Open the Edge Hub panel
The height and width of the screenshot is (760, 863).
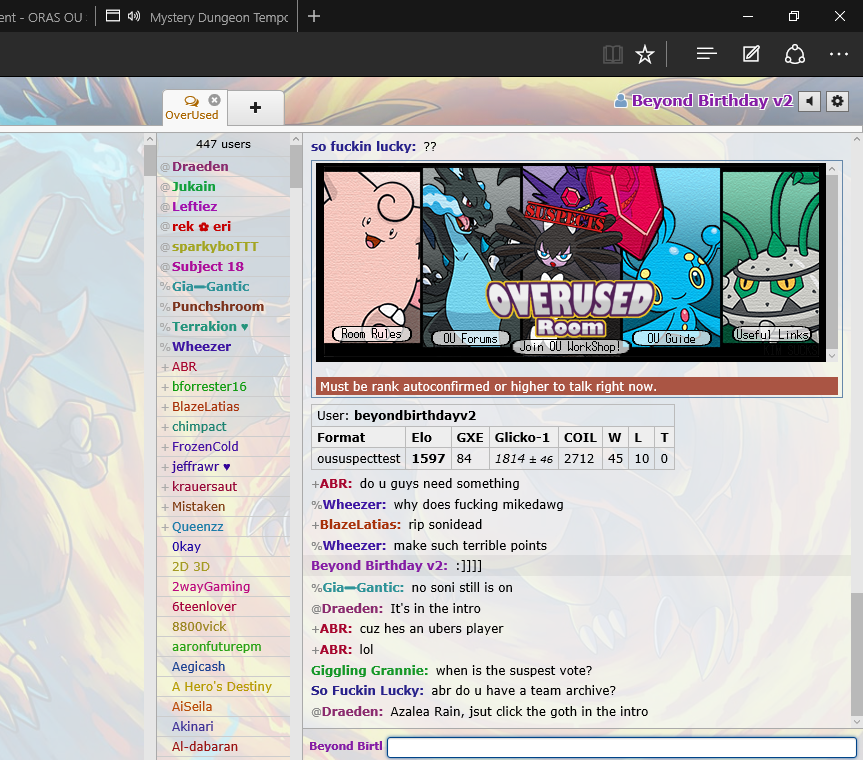(706, 54)
